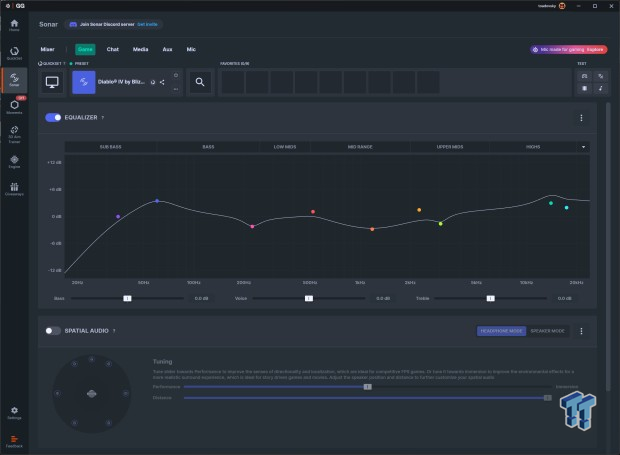Select Speaker Mode
620x455 pixels.
coord(548,331)
